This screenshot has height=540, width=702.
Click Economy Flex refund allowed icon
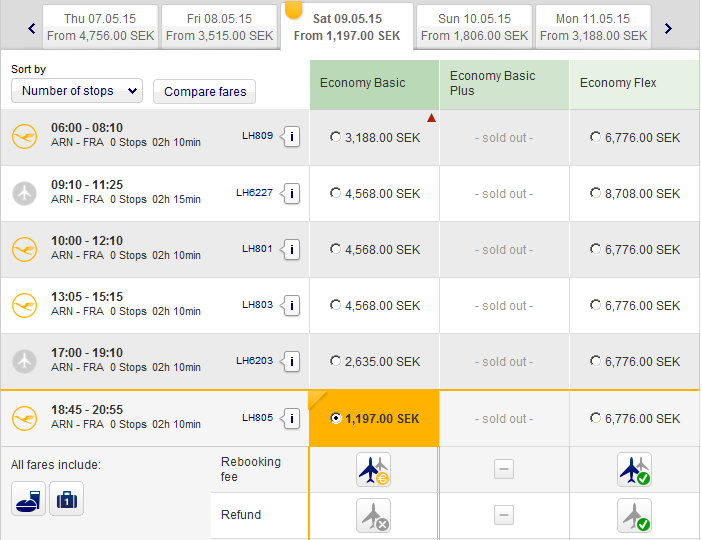click(633, 515)
